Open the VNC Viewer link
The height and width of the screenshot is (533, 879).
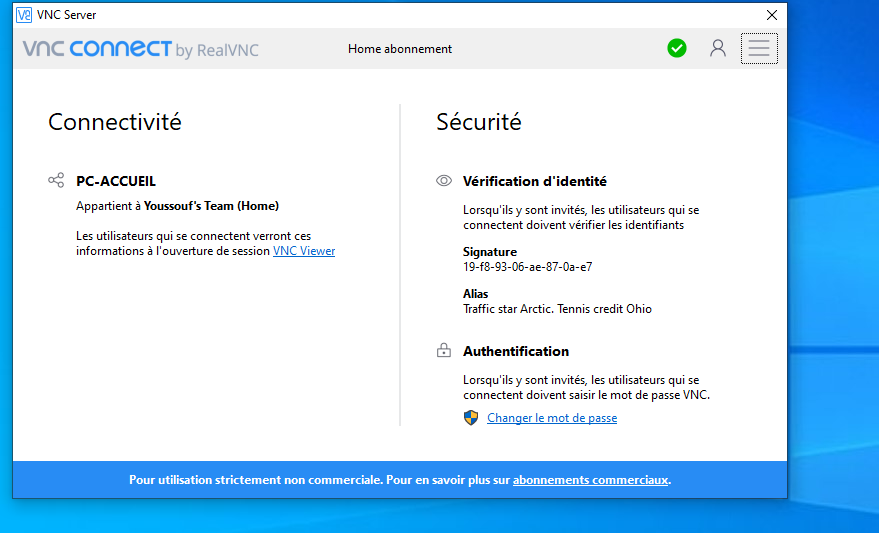[x=304, y=251]
